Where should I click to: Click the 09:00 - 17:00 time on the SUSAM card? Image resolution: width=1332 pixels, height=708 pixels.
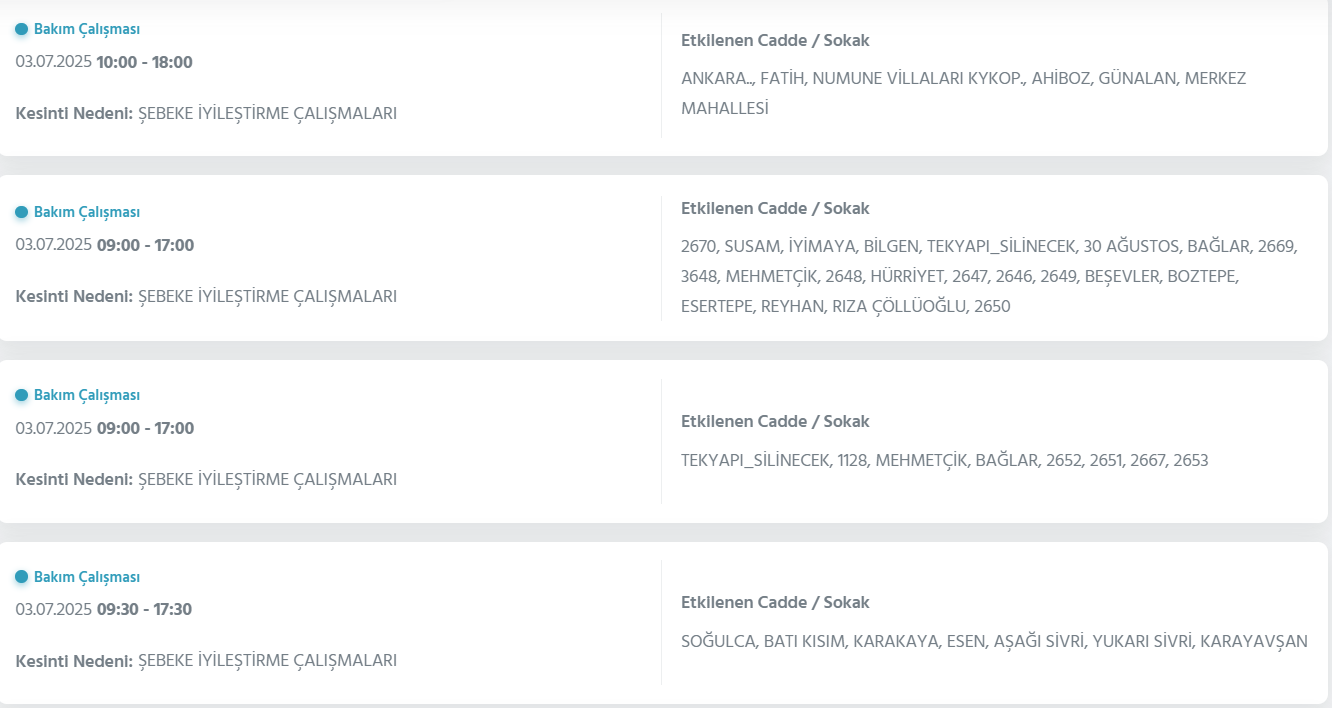145,246
